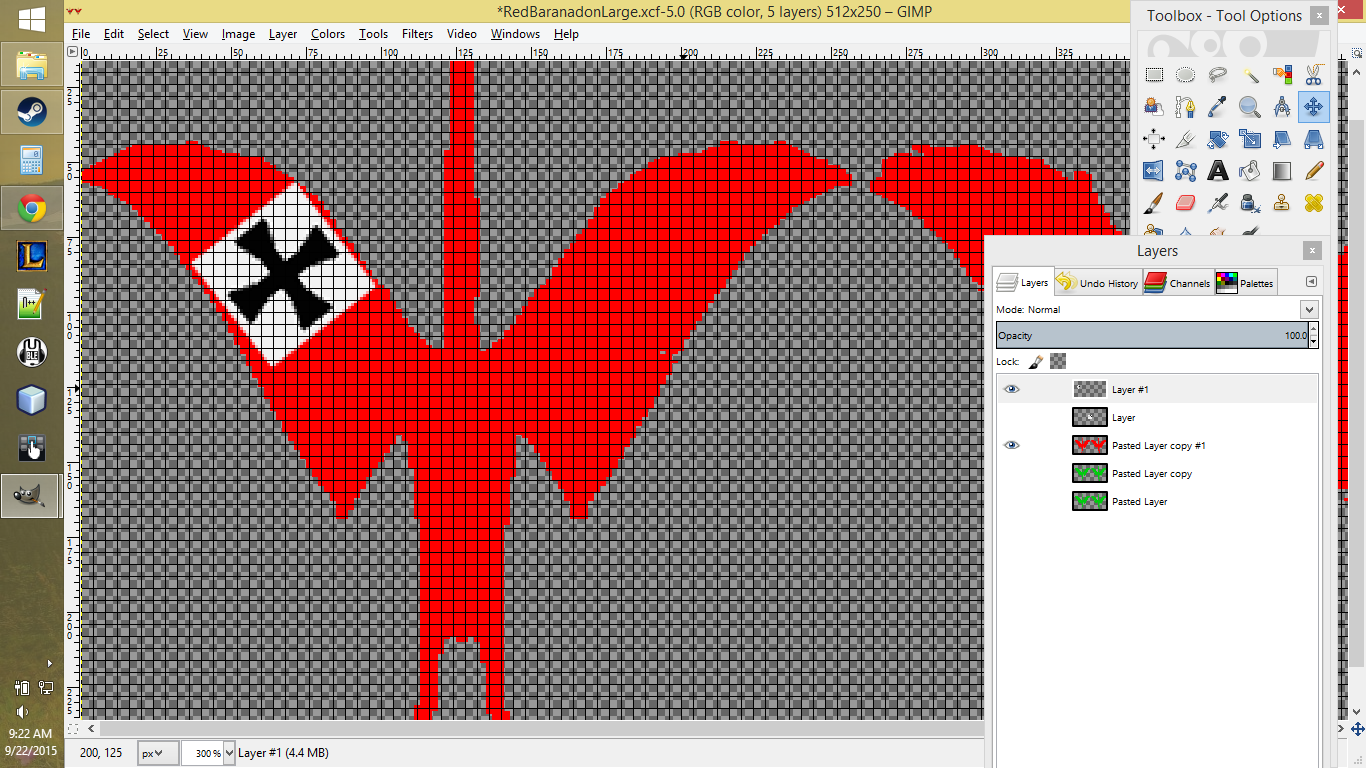Select the Paintbrush tool
This screenshot has height=768, width=1366.
(1154, 203)
